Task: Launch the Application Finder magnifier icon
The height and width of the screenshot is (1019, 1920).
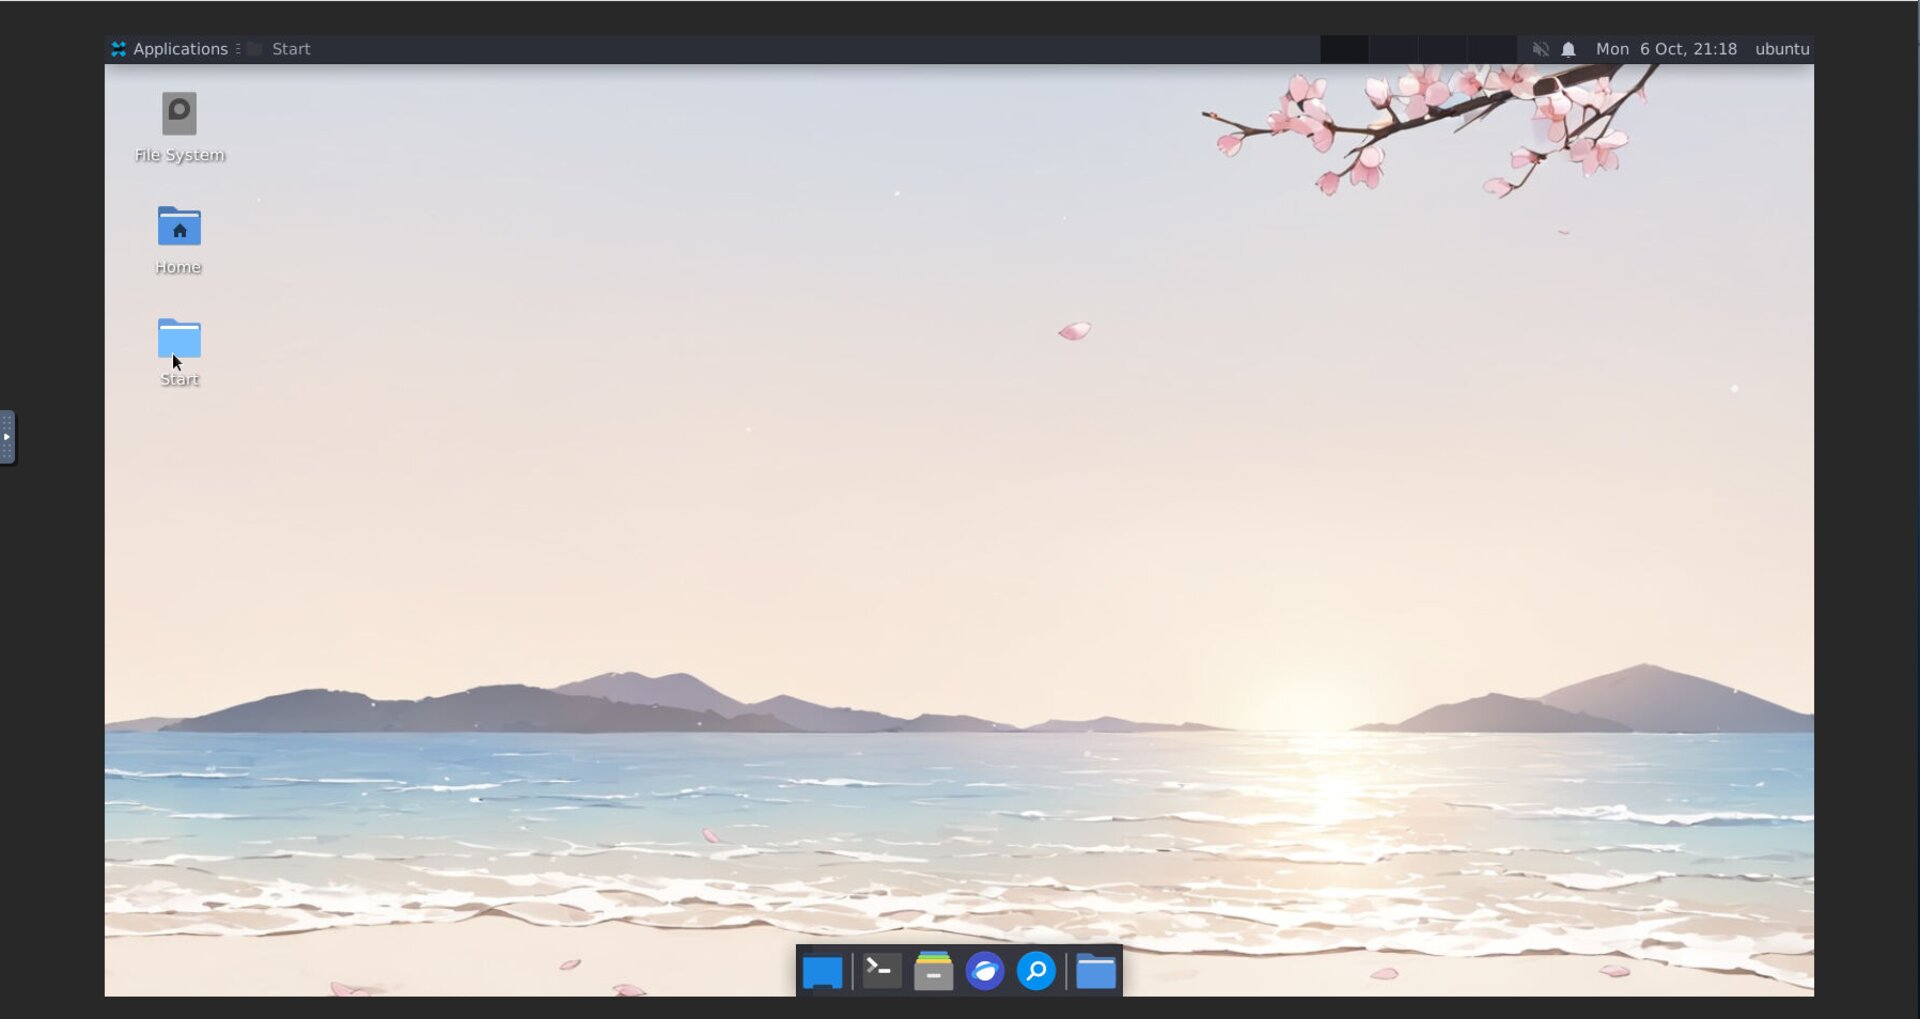Action: (1036, 971)
